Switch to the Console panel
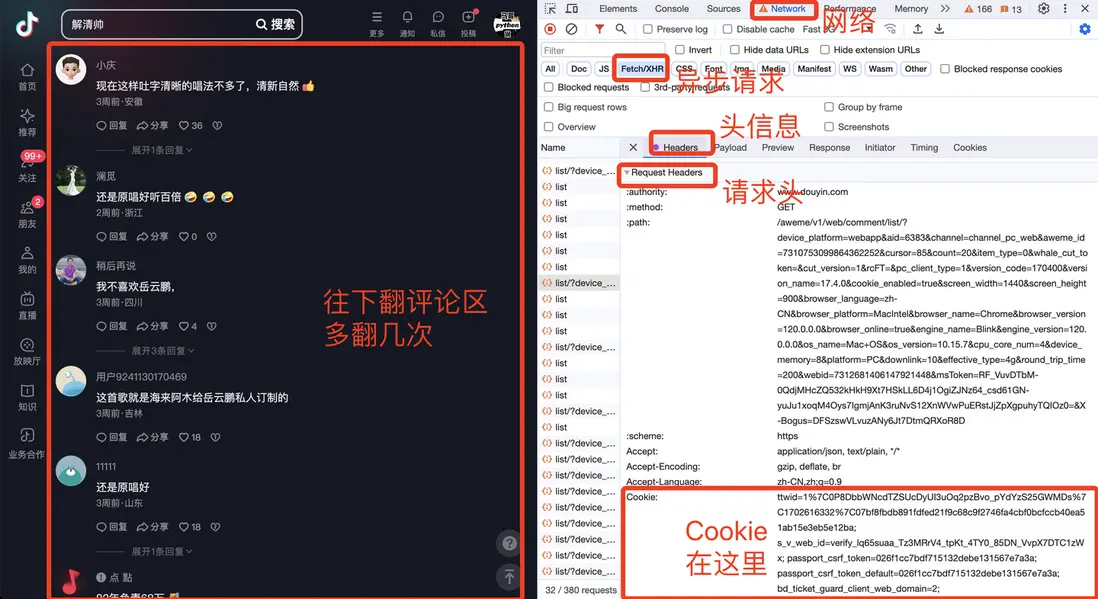Image resolution: width=1098 pixels, height=599 pixels. [x=671, y=8]
